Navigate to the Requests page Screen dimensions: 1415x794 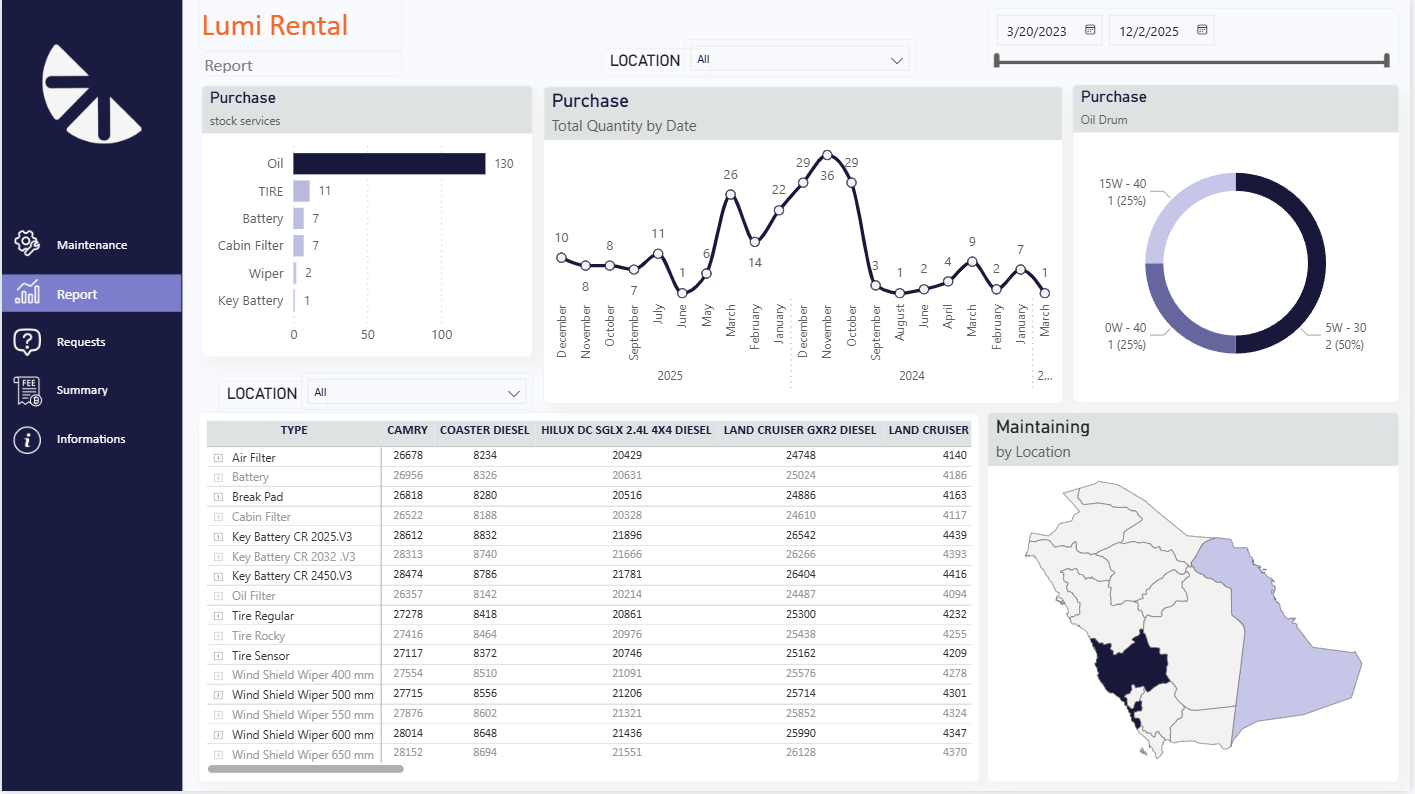(x=81, y=342)
